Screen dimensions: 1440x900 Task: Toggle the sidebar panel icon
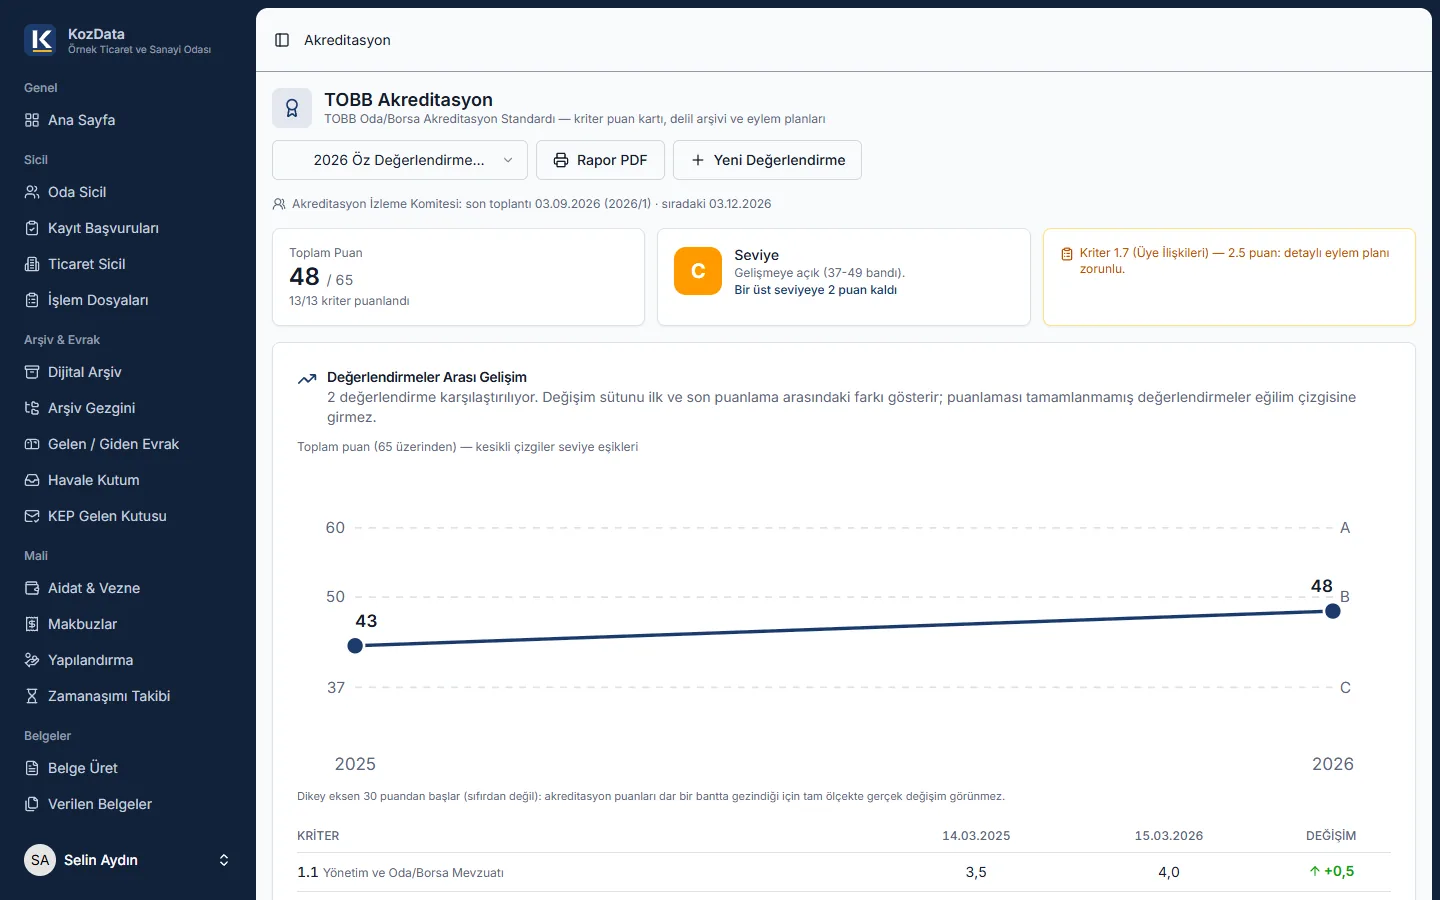pyautogui.click(x=282, y=40)
